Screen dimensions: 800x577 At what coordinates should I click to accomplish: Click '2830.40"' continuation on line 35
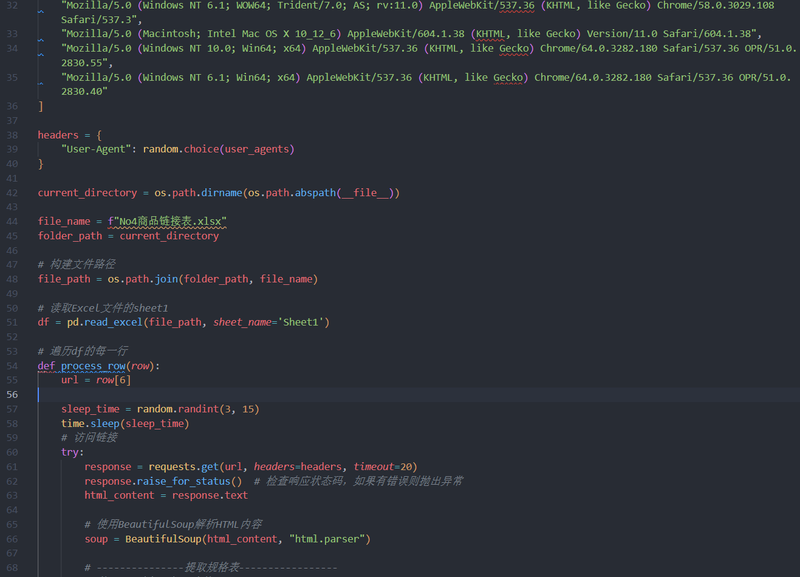click(x=84, y=92)
